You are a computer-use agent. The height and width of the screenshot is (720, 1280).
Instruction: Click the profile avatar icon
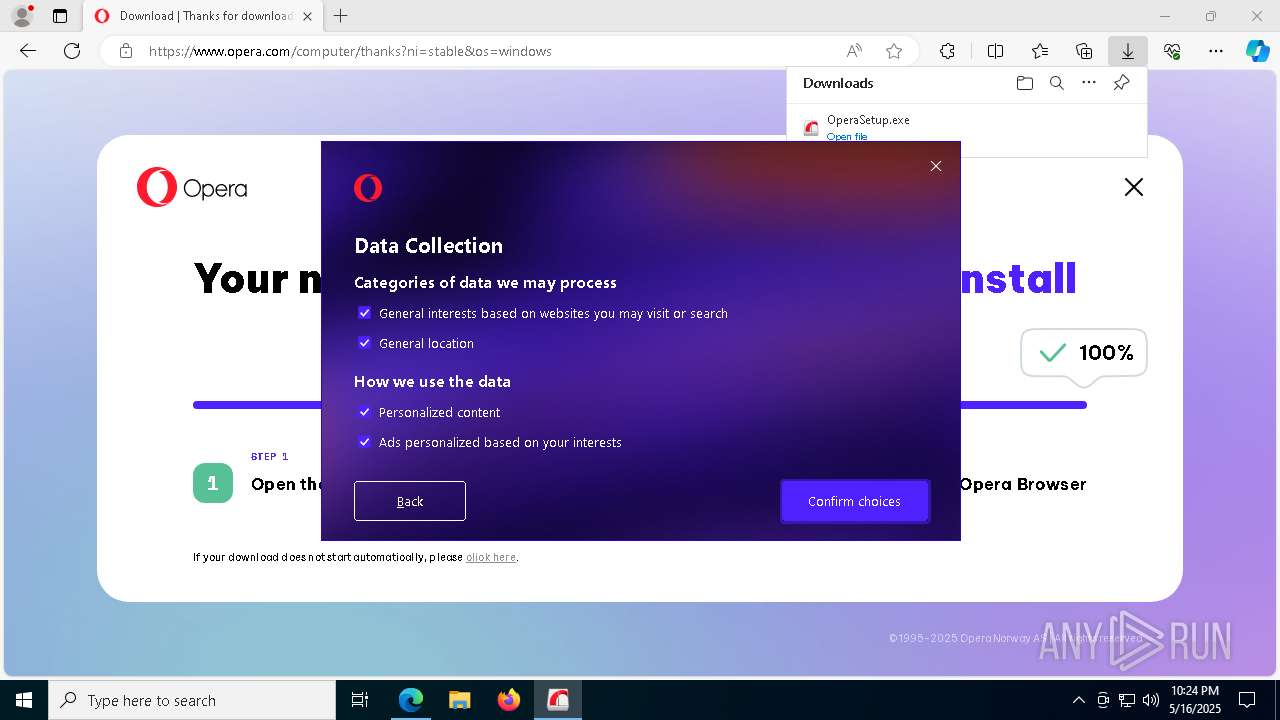22,16
